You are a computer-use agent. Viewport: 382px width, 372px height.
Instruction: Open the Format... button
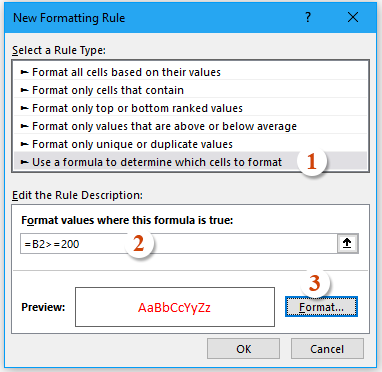click(321, 307)
